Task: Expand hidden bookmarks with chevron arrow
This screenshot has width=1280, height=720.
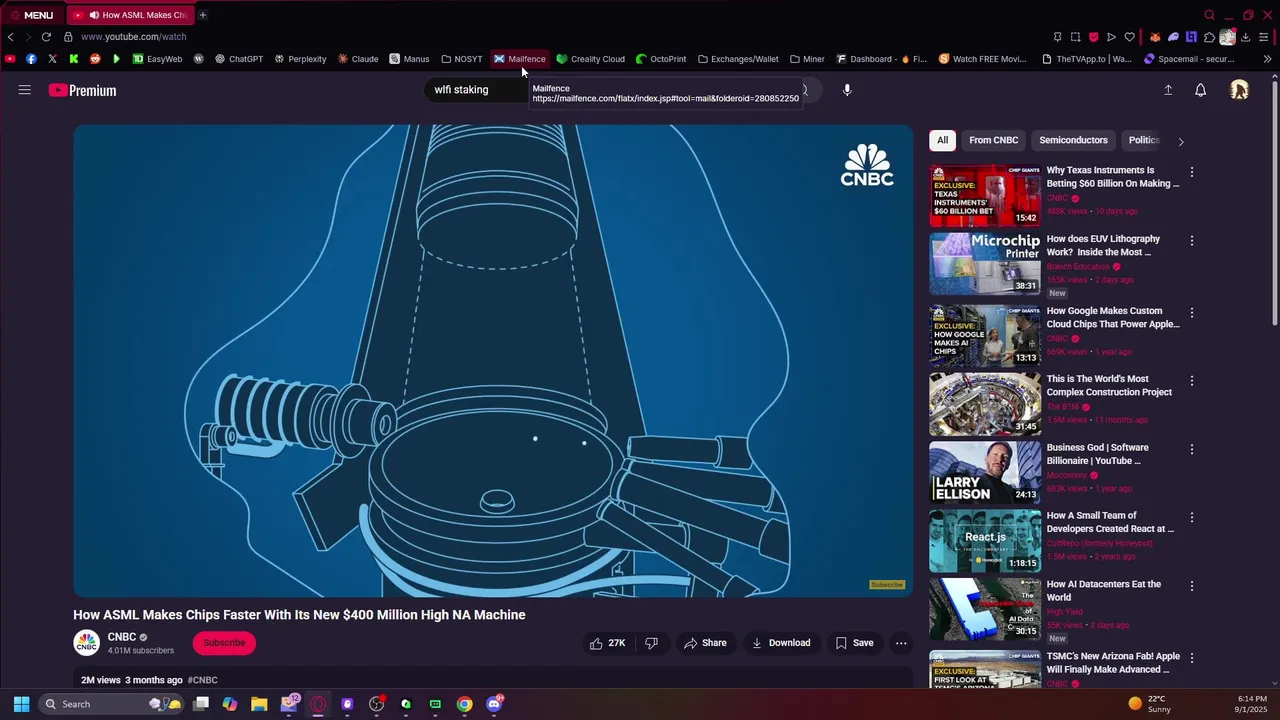Action: pos(1267,59)
